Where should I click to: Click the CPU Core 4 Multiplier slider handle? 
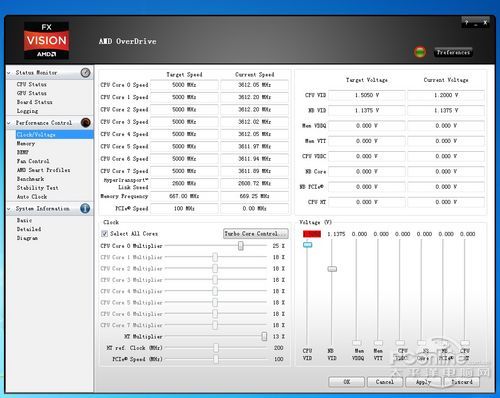click(x=215, y=291)
